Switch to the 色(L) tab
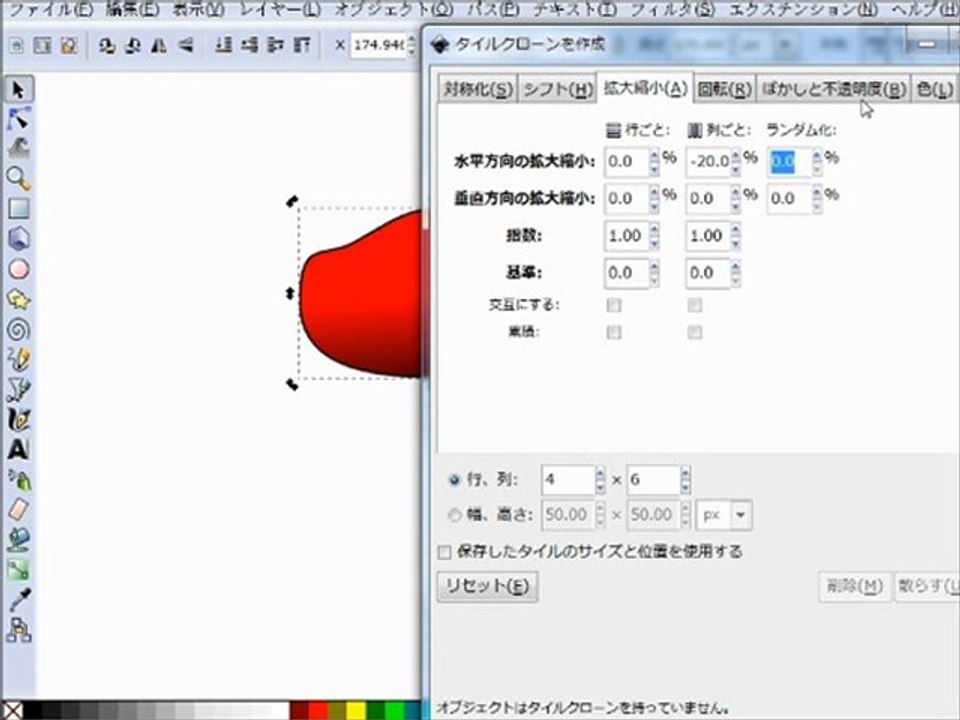 coord(934,89)
